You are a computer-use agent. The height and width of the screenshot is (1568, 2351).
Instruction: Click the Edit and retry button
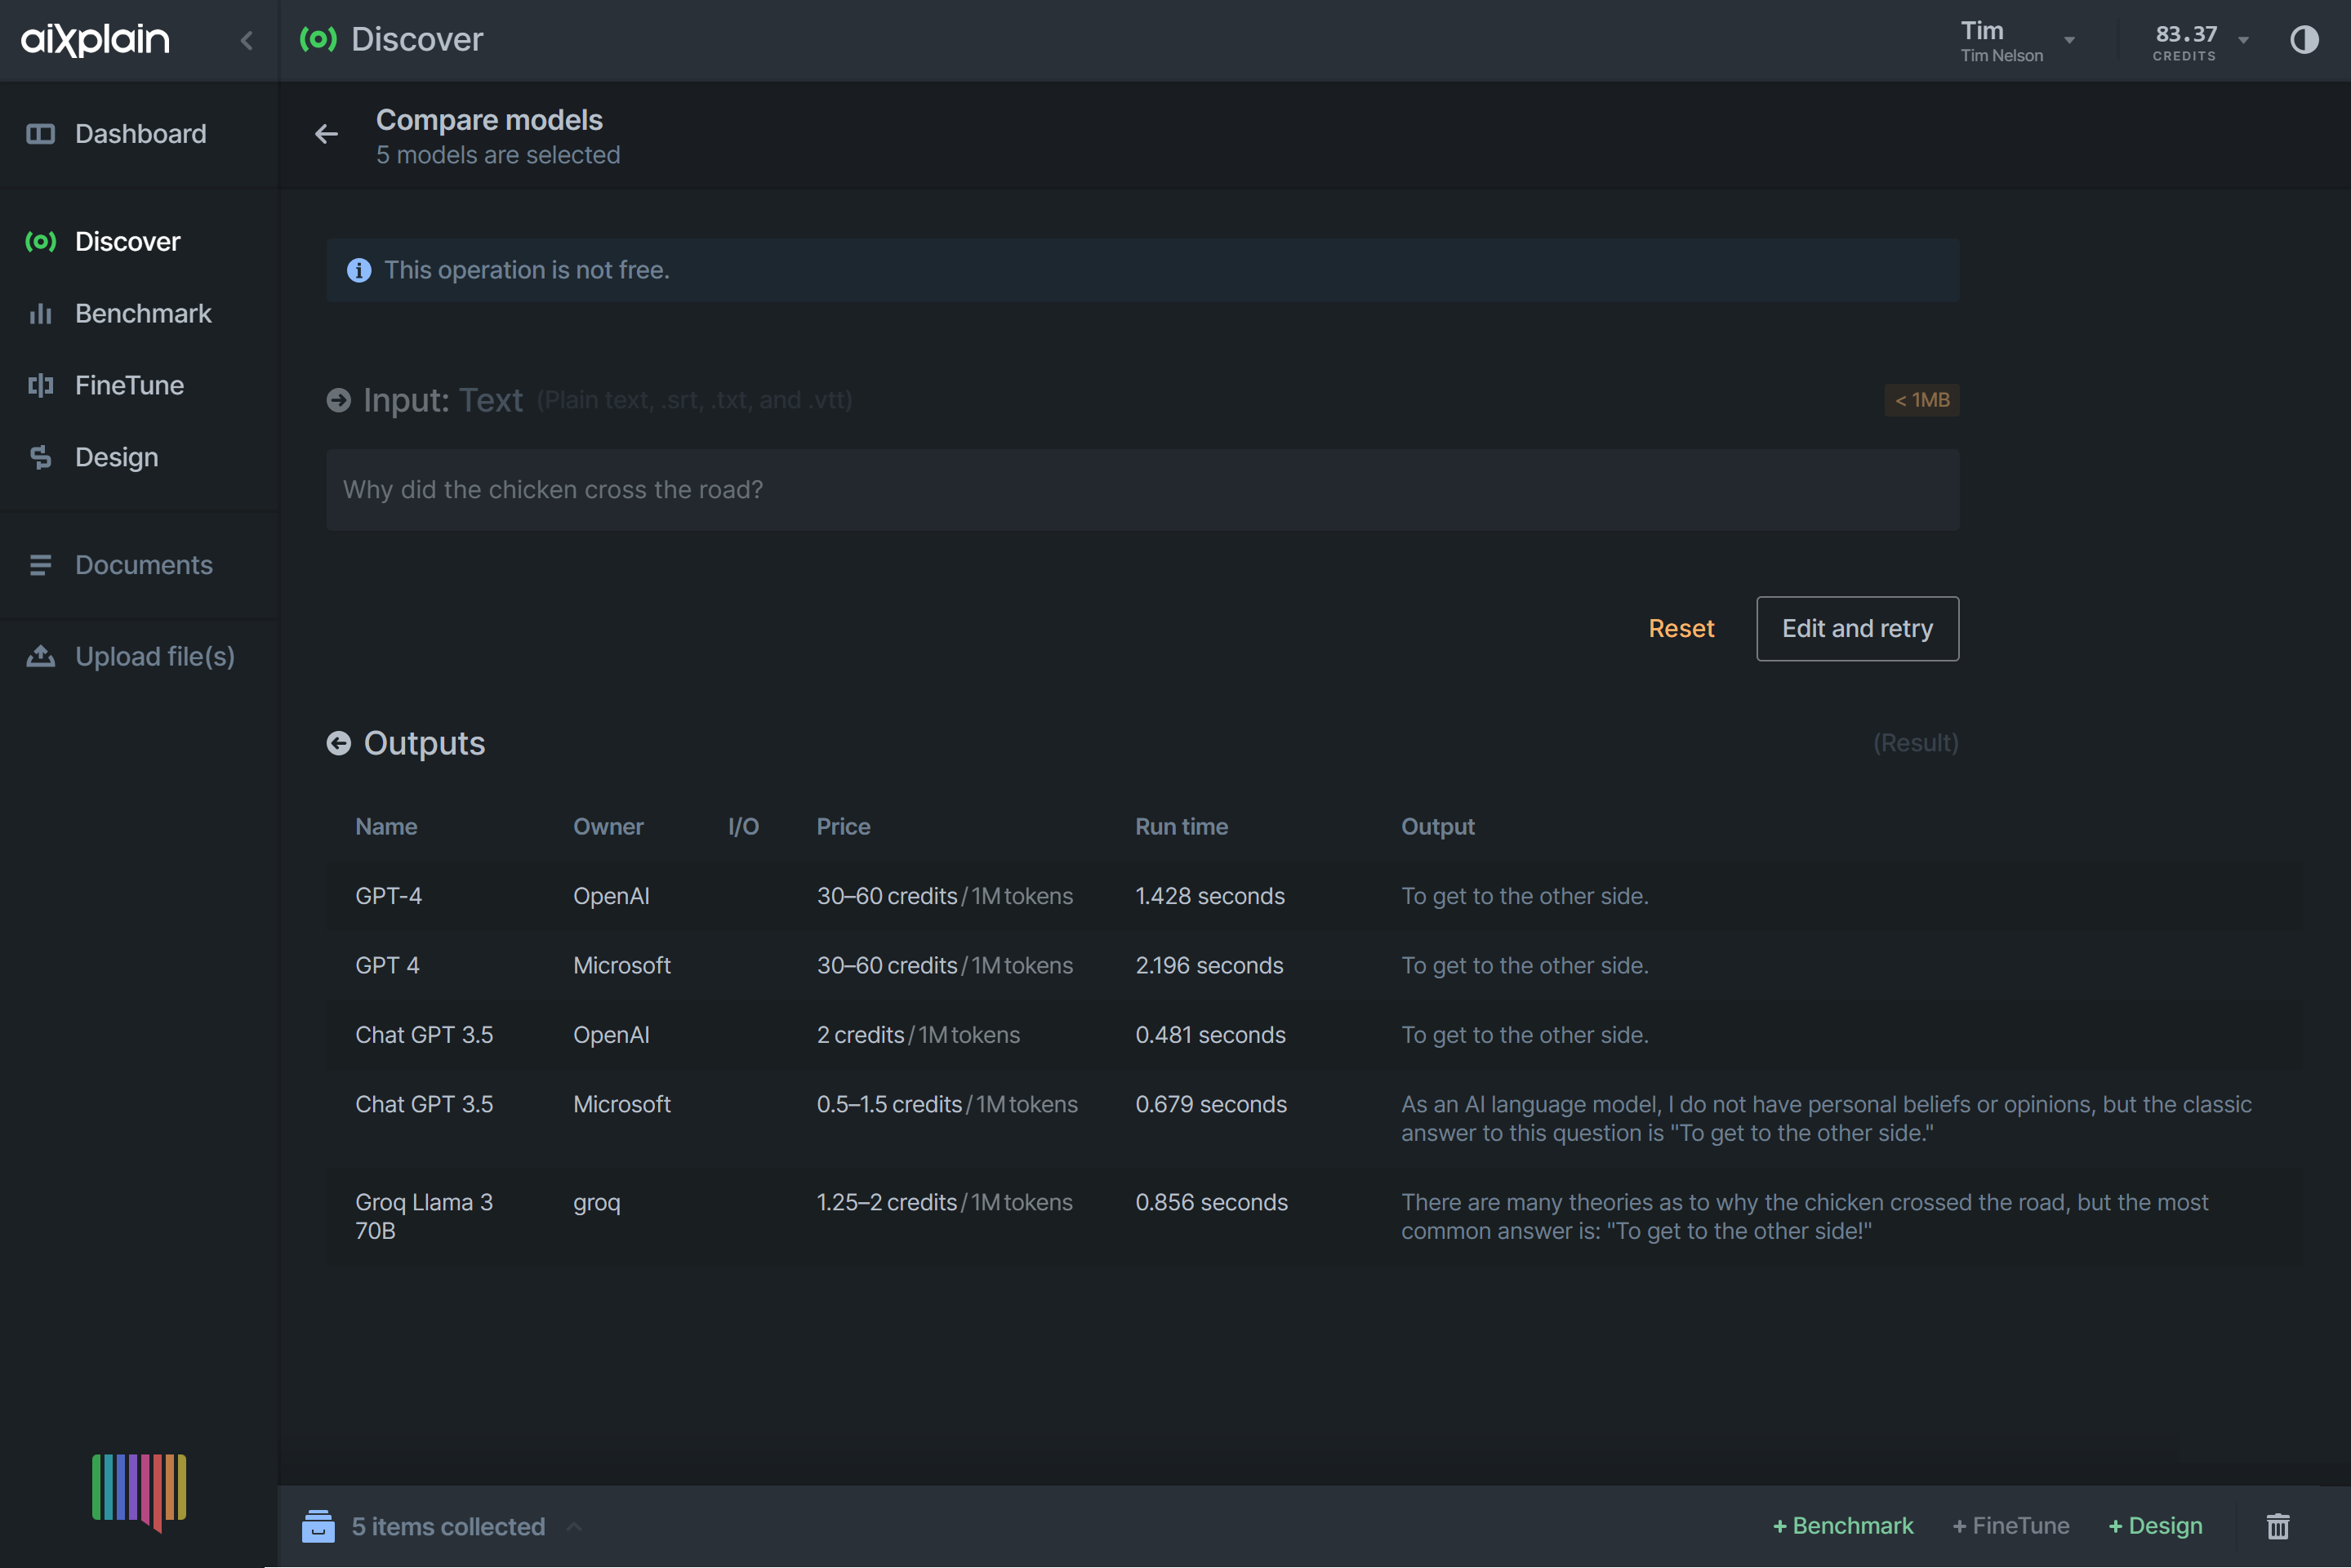pyautogui.click(x=1857, y=629)
